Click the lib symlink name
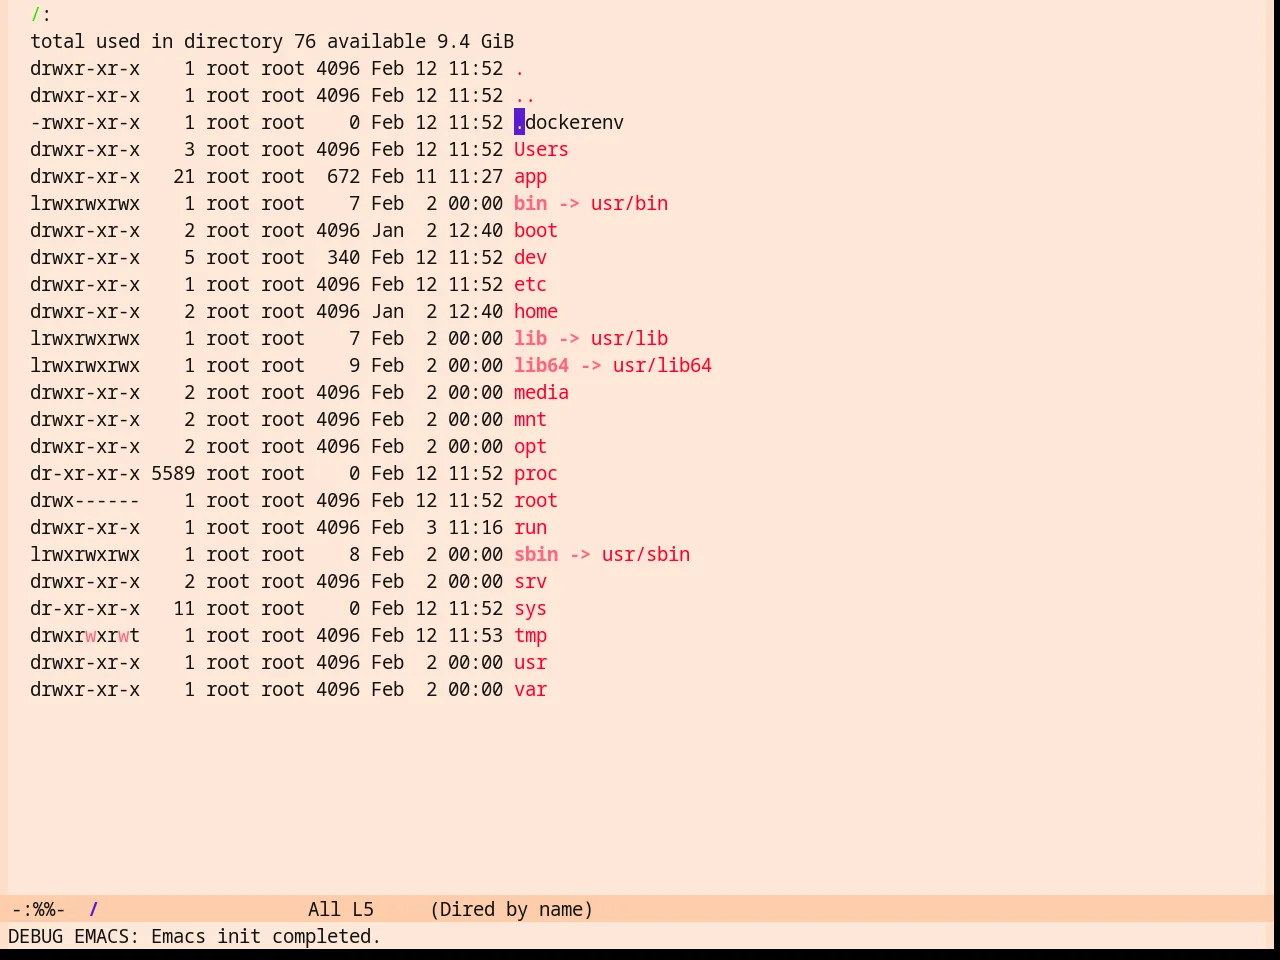 tap(530, 339)
